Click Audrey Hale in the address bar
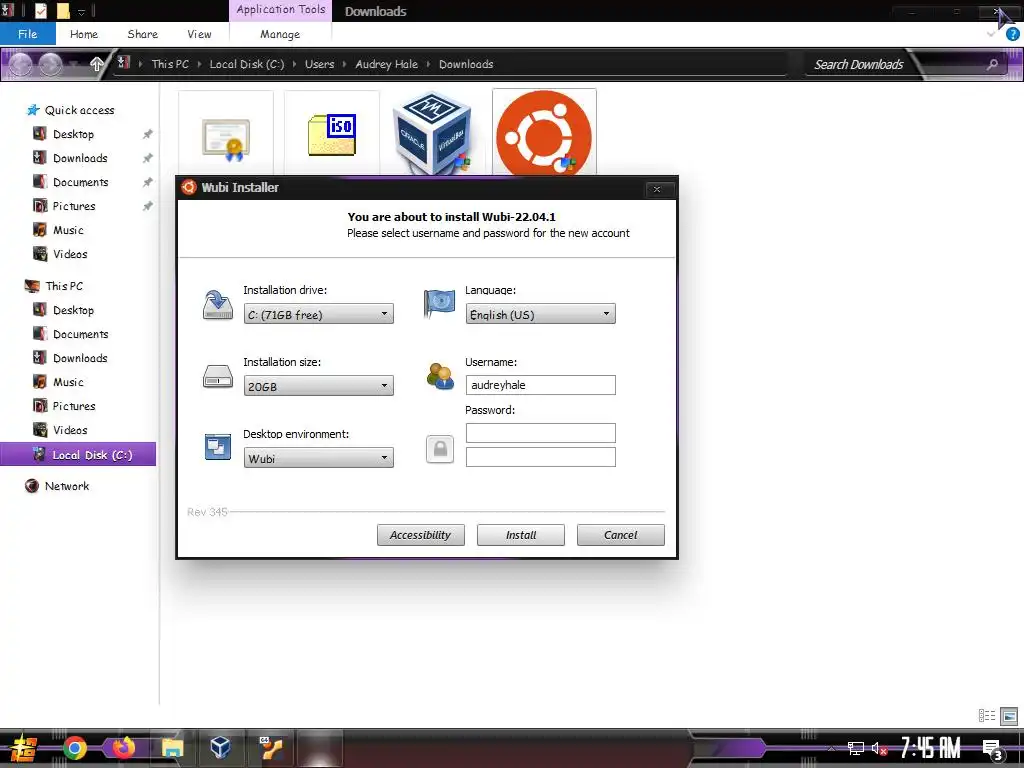Screen dimensions: 1024x768 [386, 64]
